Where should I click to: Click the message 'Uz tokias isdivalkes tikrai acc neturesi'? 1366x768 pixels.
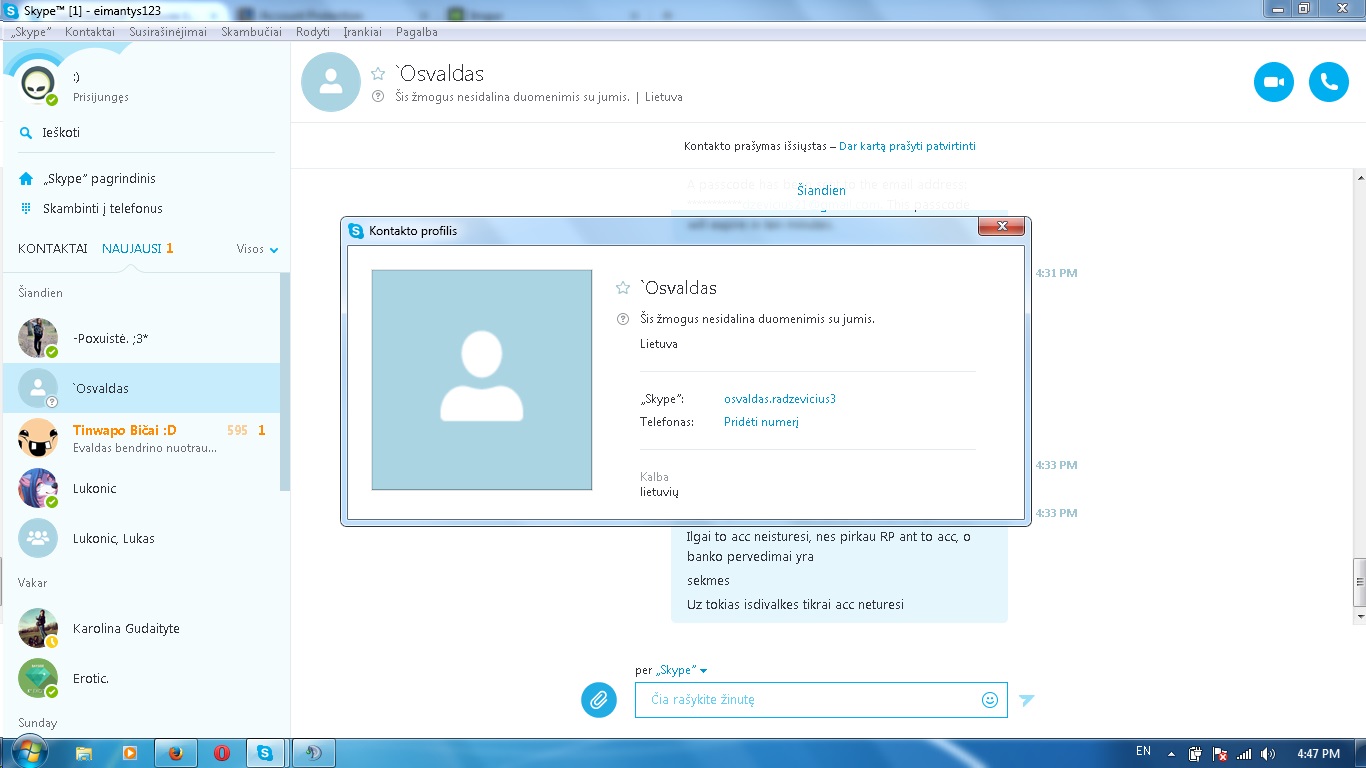(x=795, y=604)
